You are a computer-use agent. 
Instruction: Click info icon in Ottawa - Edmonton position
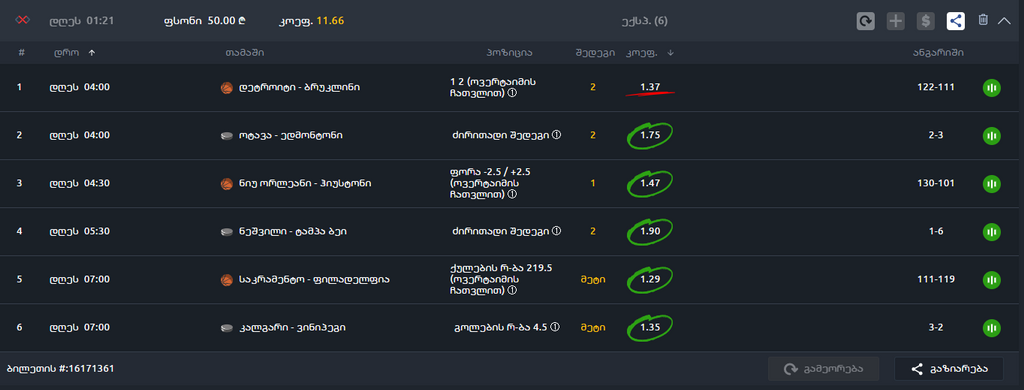(556, 135)
